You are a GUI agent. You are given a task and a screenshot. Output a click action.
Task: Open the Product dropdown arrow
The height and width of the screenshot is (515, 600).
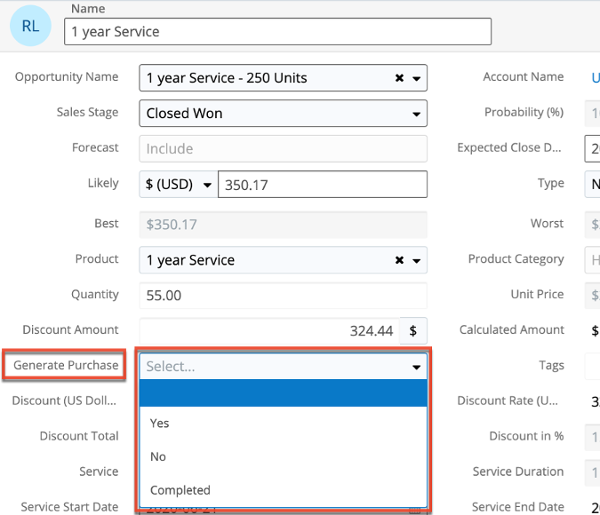[416, 260]
